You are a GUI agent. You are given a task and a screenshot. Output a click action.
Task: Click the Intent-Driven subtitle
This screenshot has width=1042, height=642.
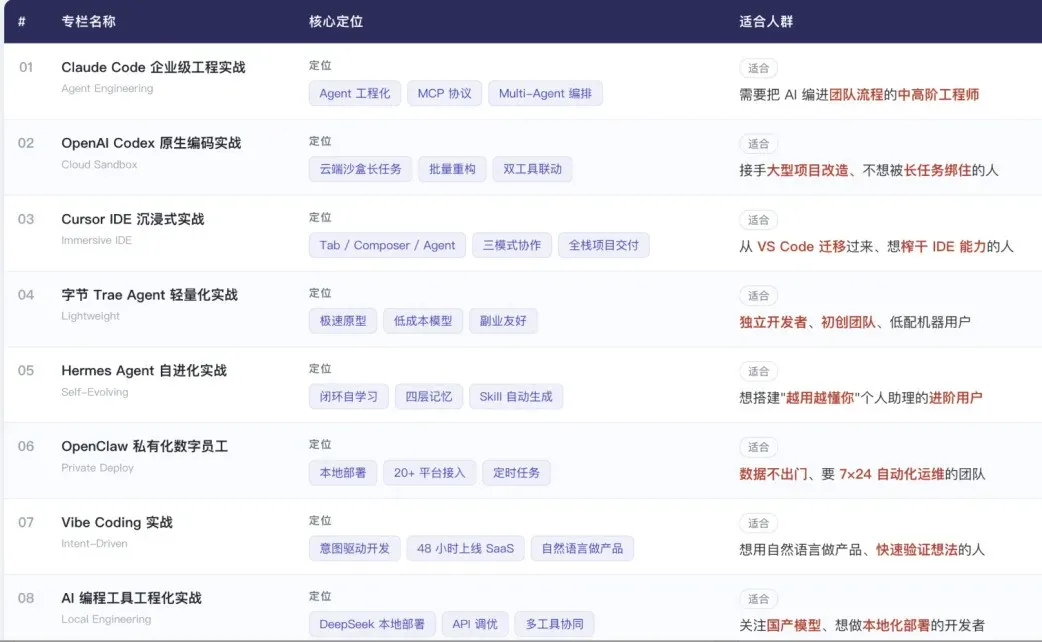[94, 544]
